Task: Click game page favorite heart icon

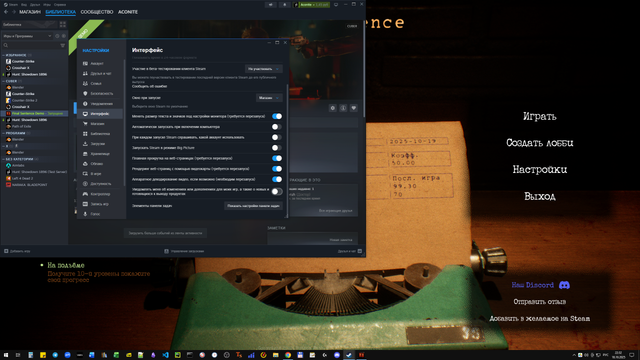Action: pyautogui.click(x=354, y=108)
